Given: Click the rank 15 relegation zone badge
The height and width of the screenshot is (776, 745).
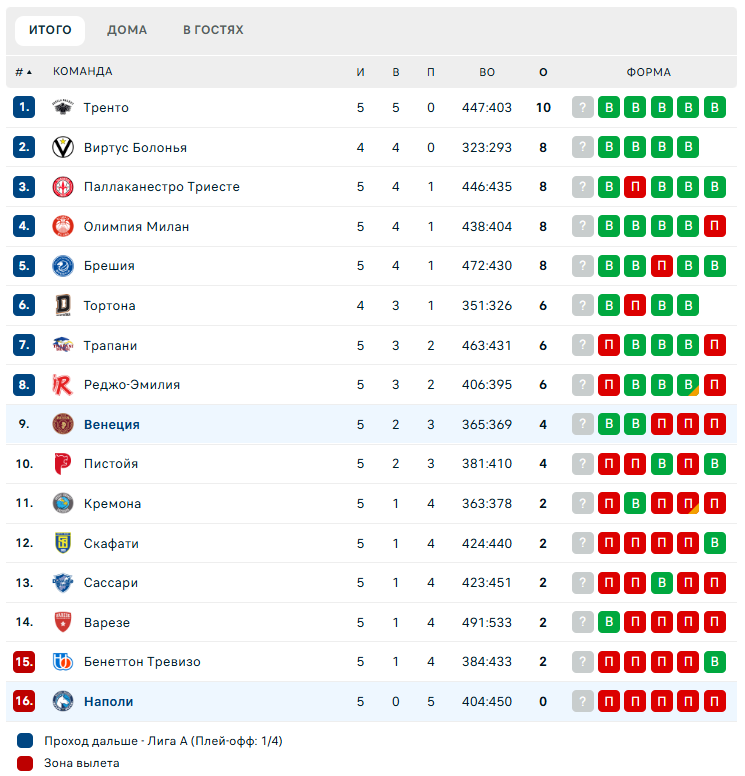Looking at the screenshot, I should point(25,662).
